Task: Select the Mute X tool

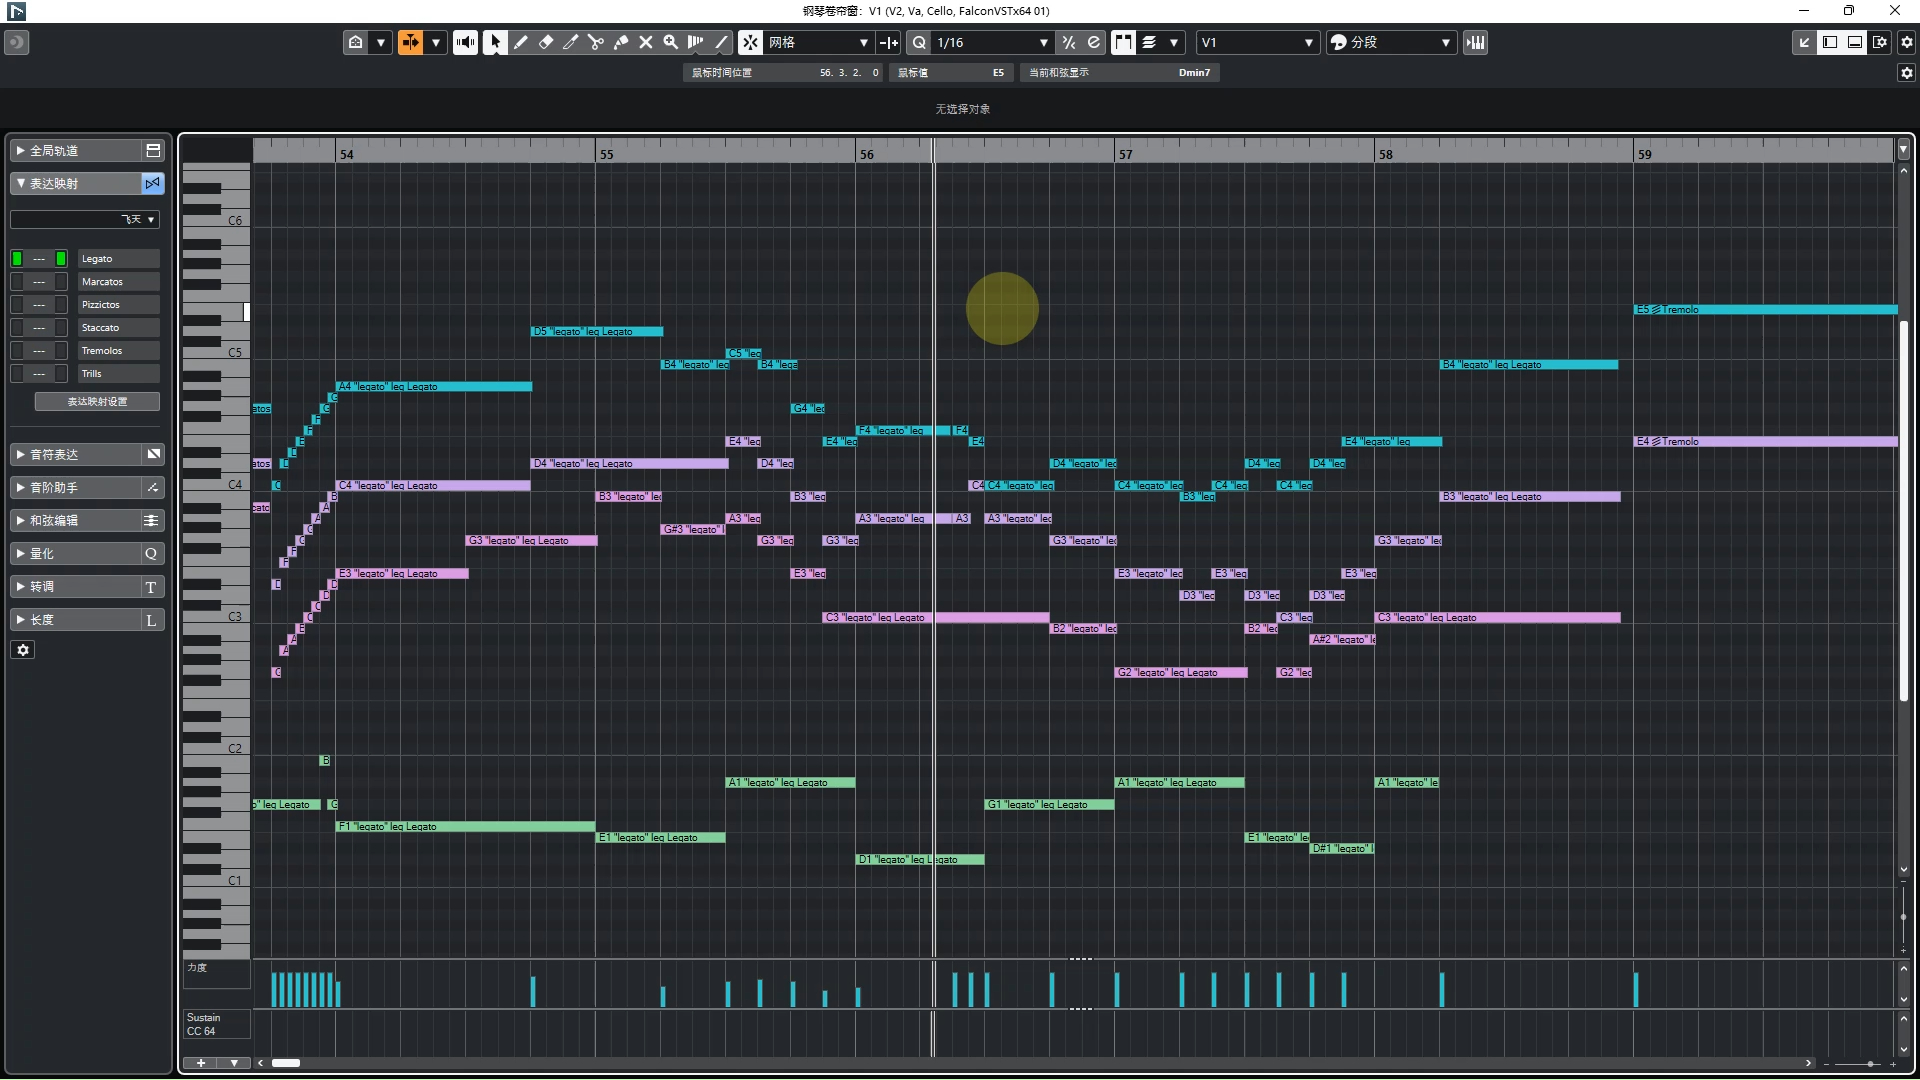Action: [646, 42]
